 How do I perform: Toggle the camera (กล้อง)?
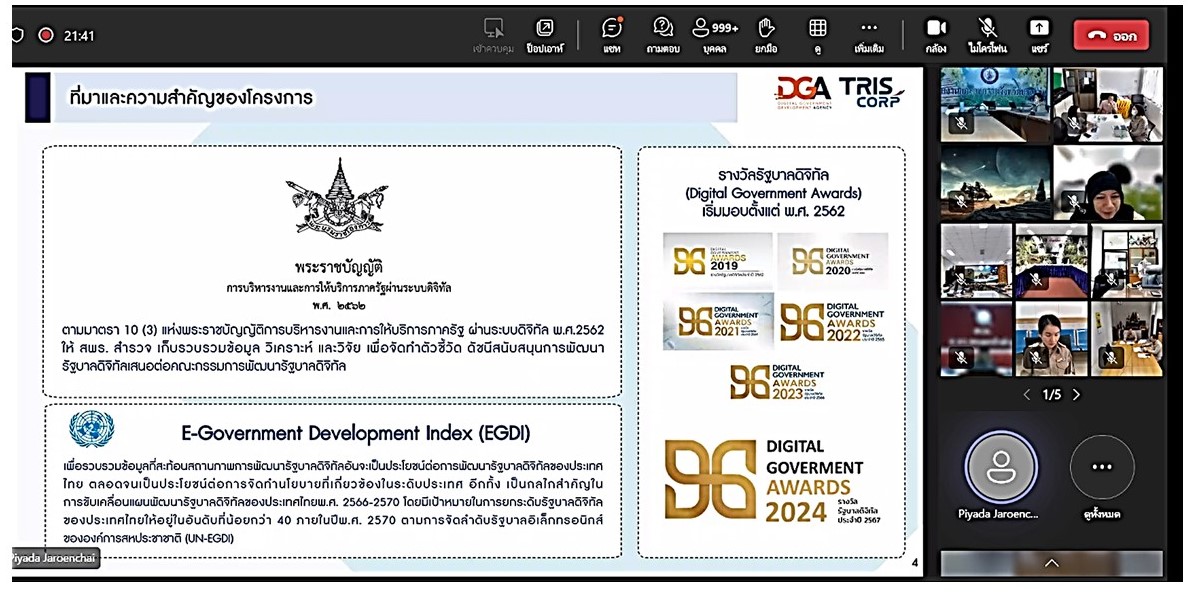[936, 35]
